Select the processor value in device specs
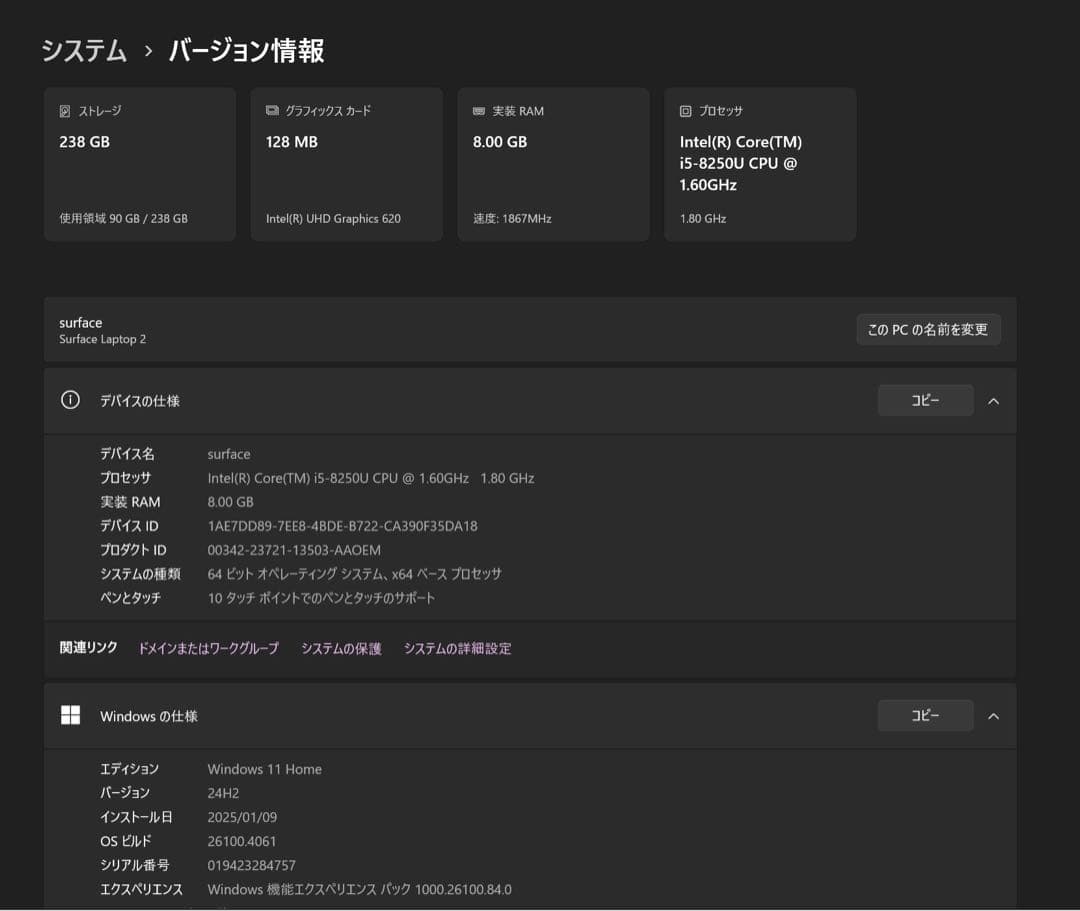 tap(371, 478)
